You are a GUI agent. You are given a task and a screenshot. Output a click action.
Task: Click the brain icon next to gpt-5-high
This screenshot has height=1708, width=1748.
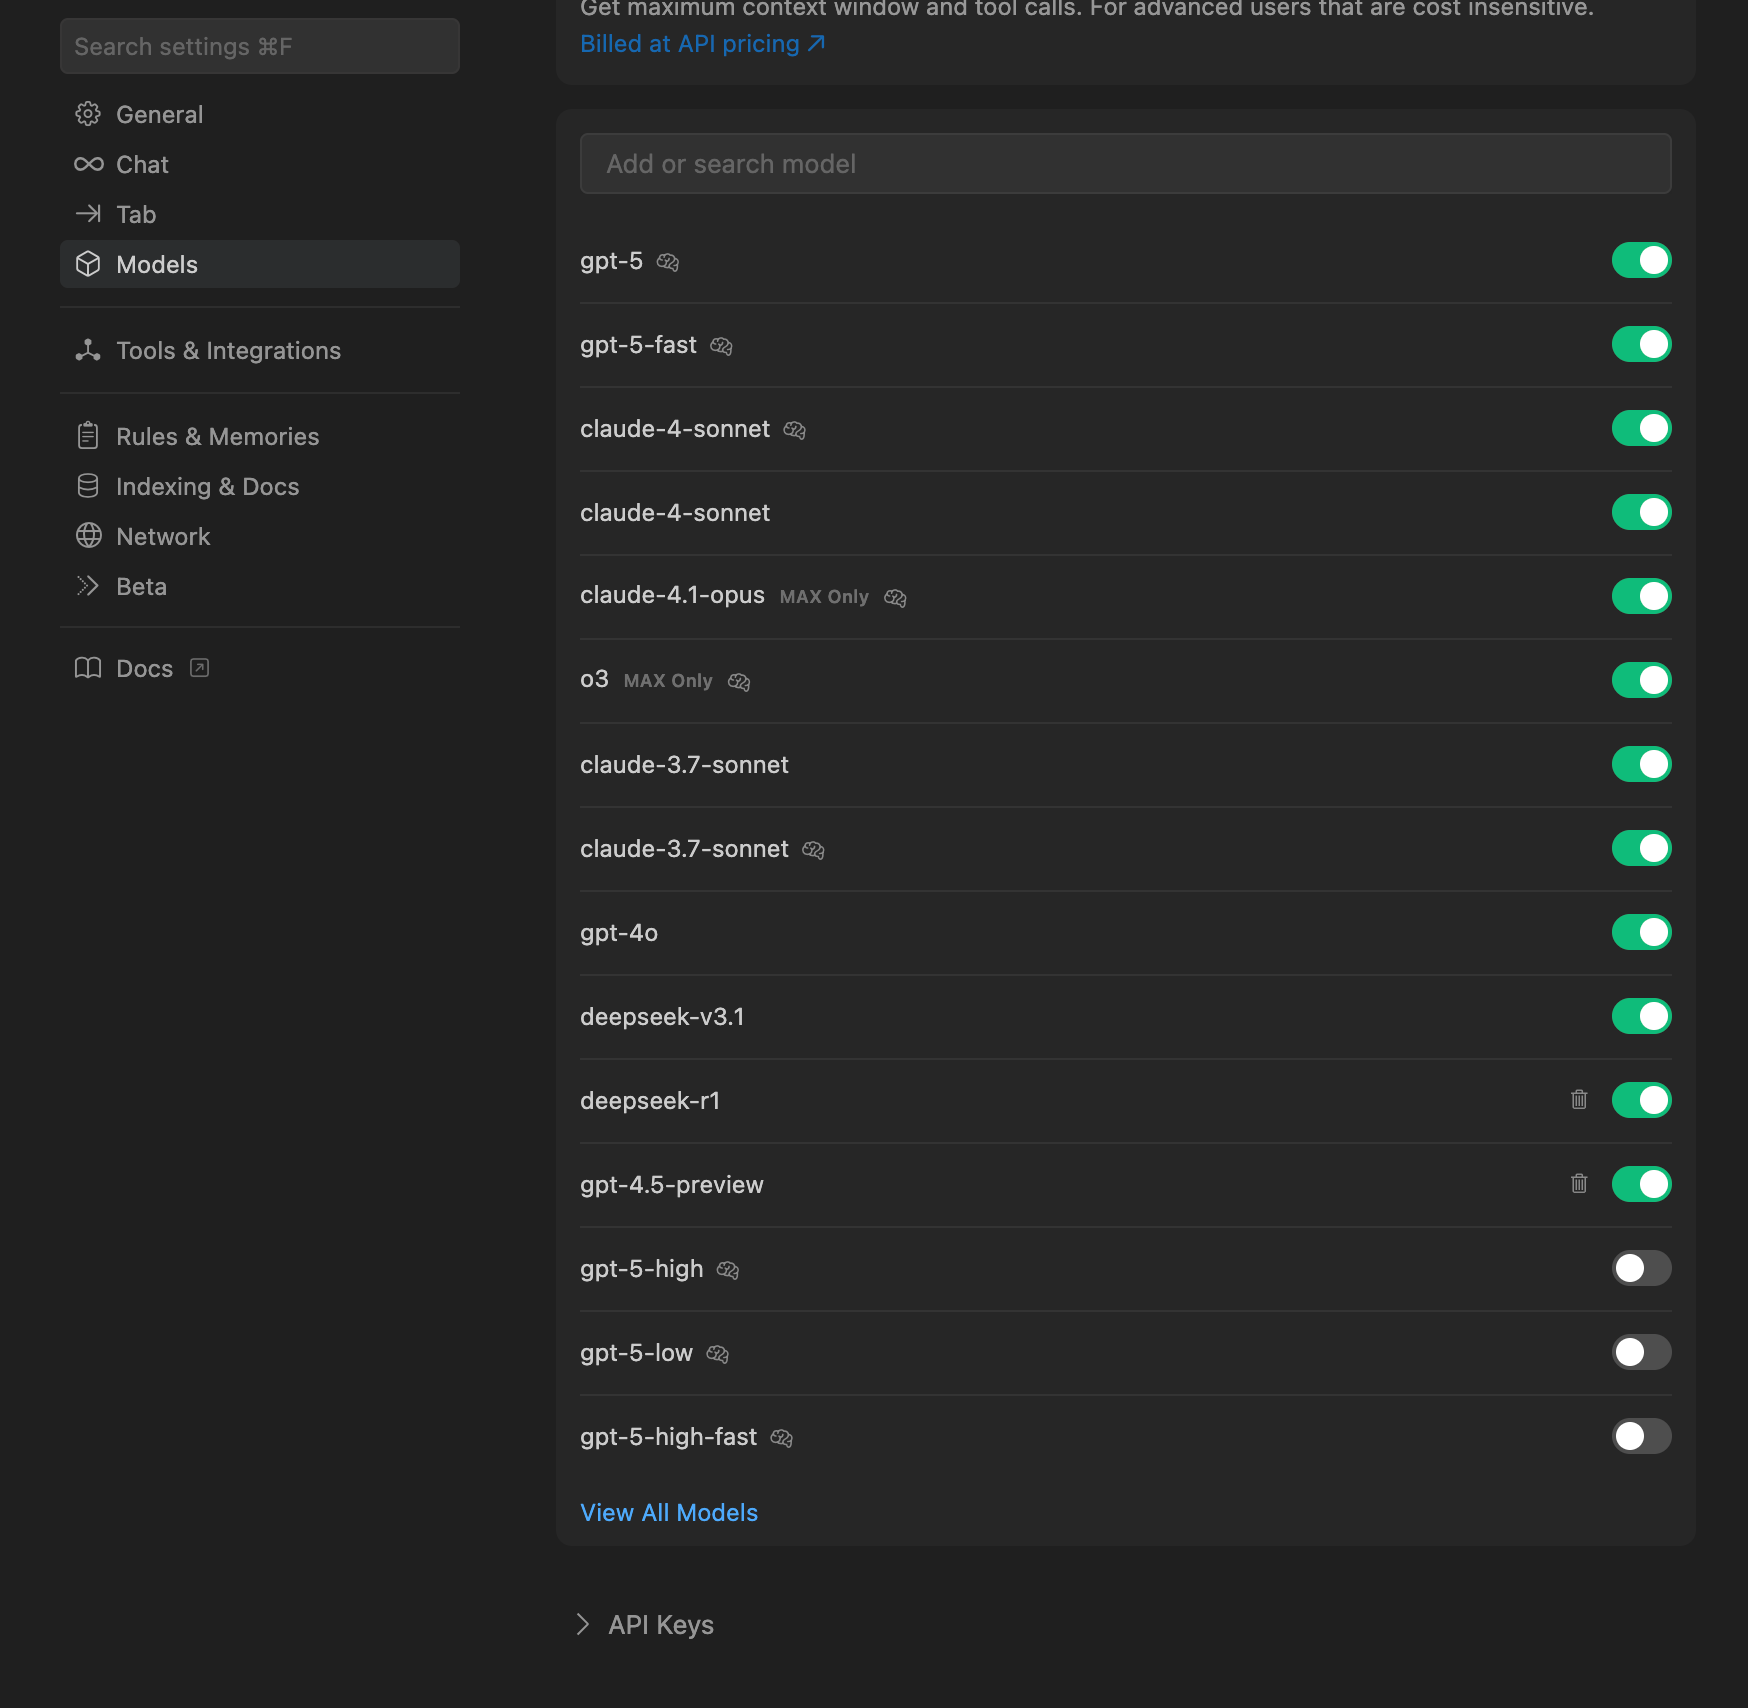728,1270
